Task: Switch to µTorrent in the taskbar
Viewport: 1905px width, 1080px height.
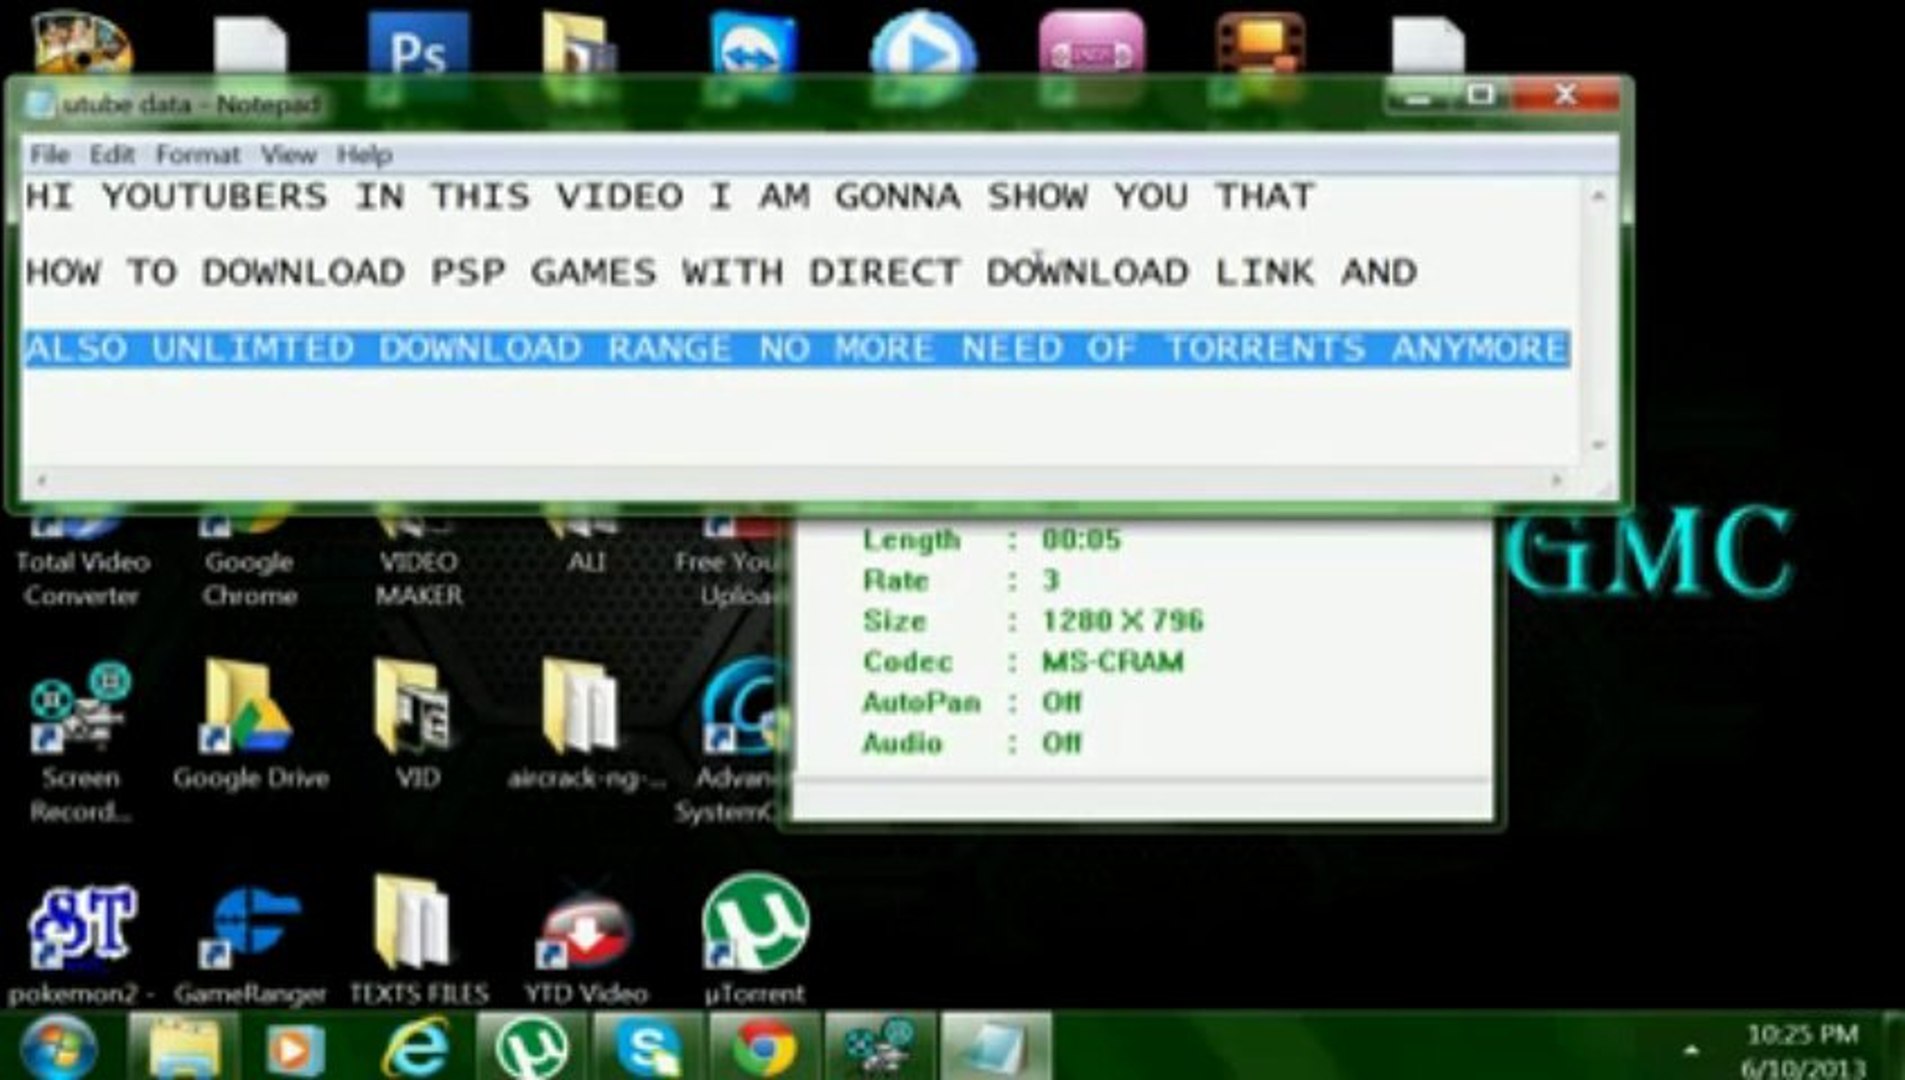Action: pos(531,1047)
